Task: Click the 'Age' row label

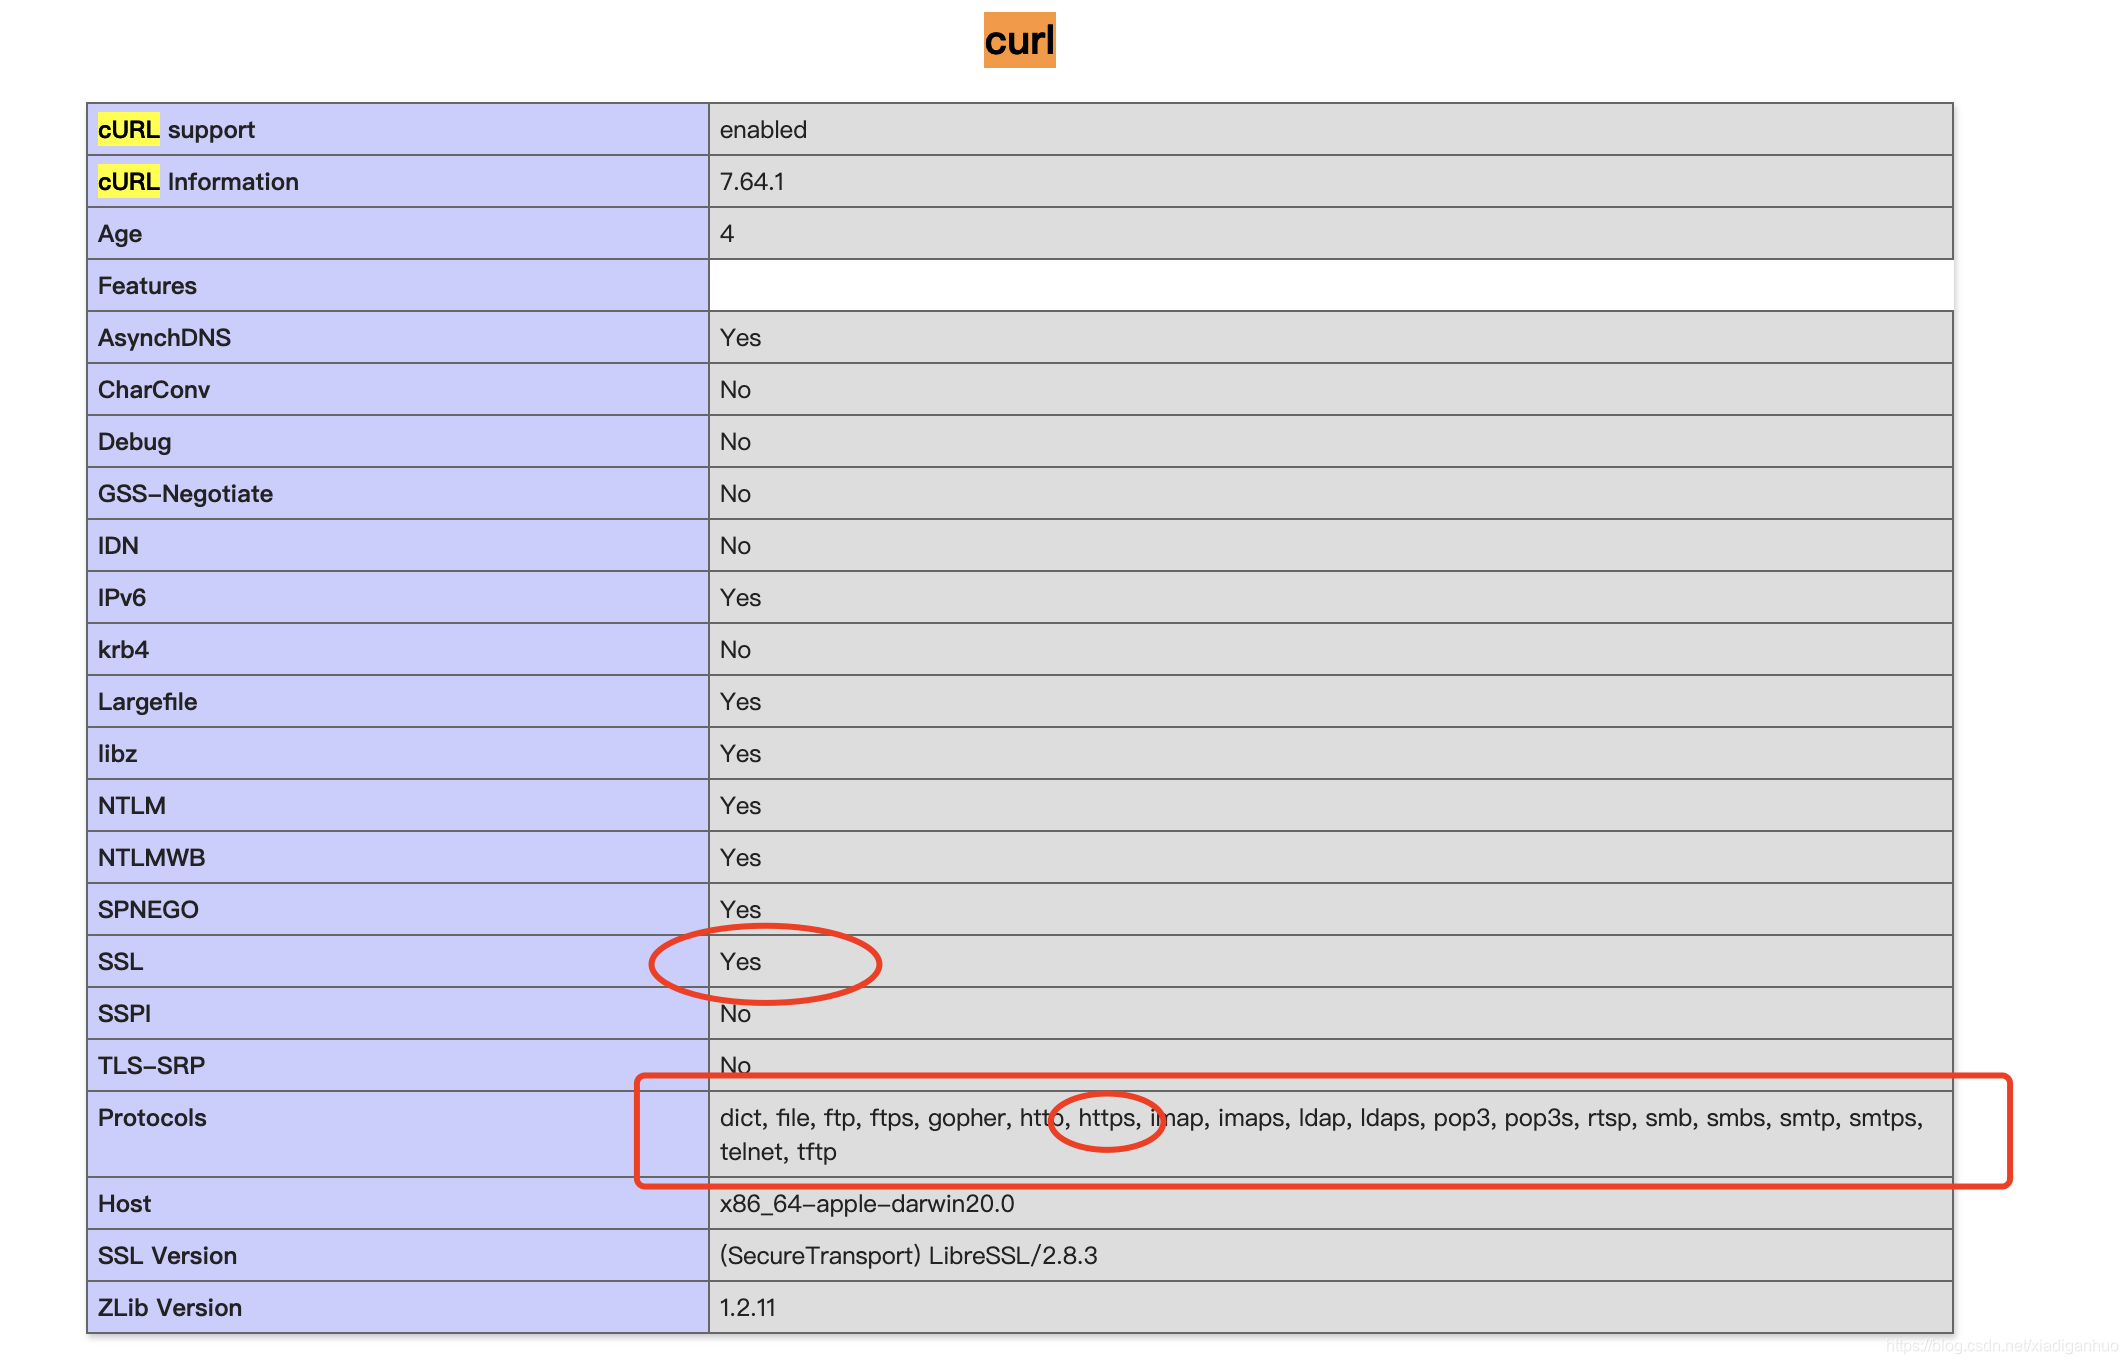Action: point(120,234)
